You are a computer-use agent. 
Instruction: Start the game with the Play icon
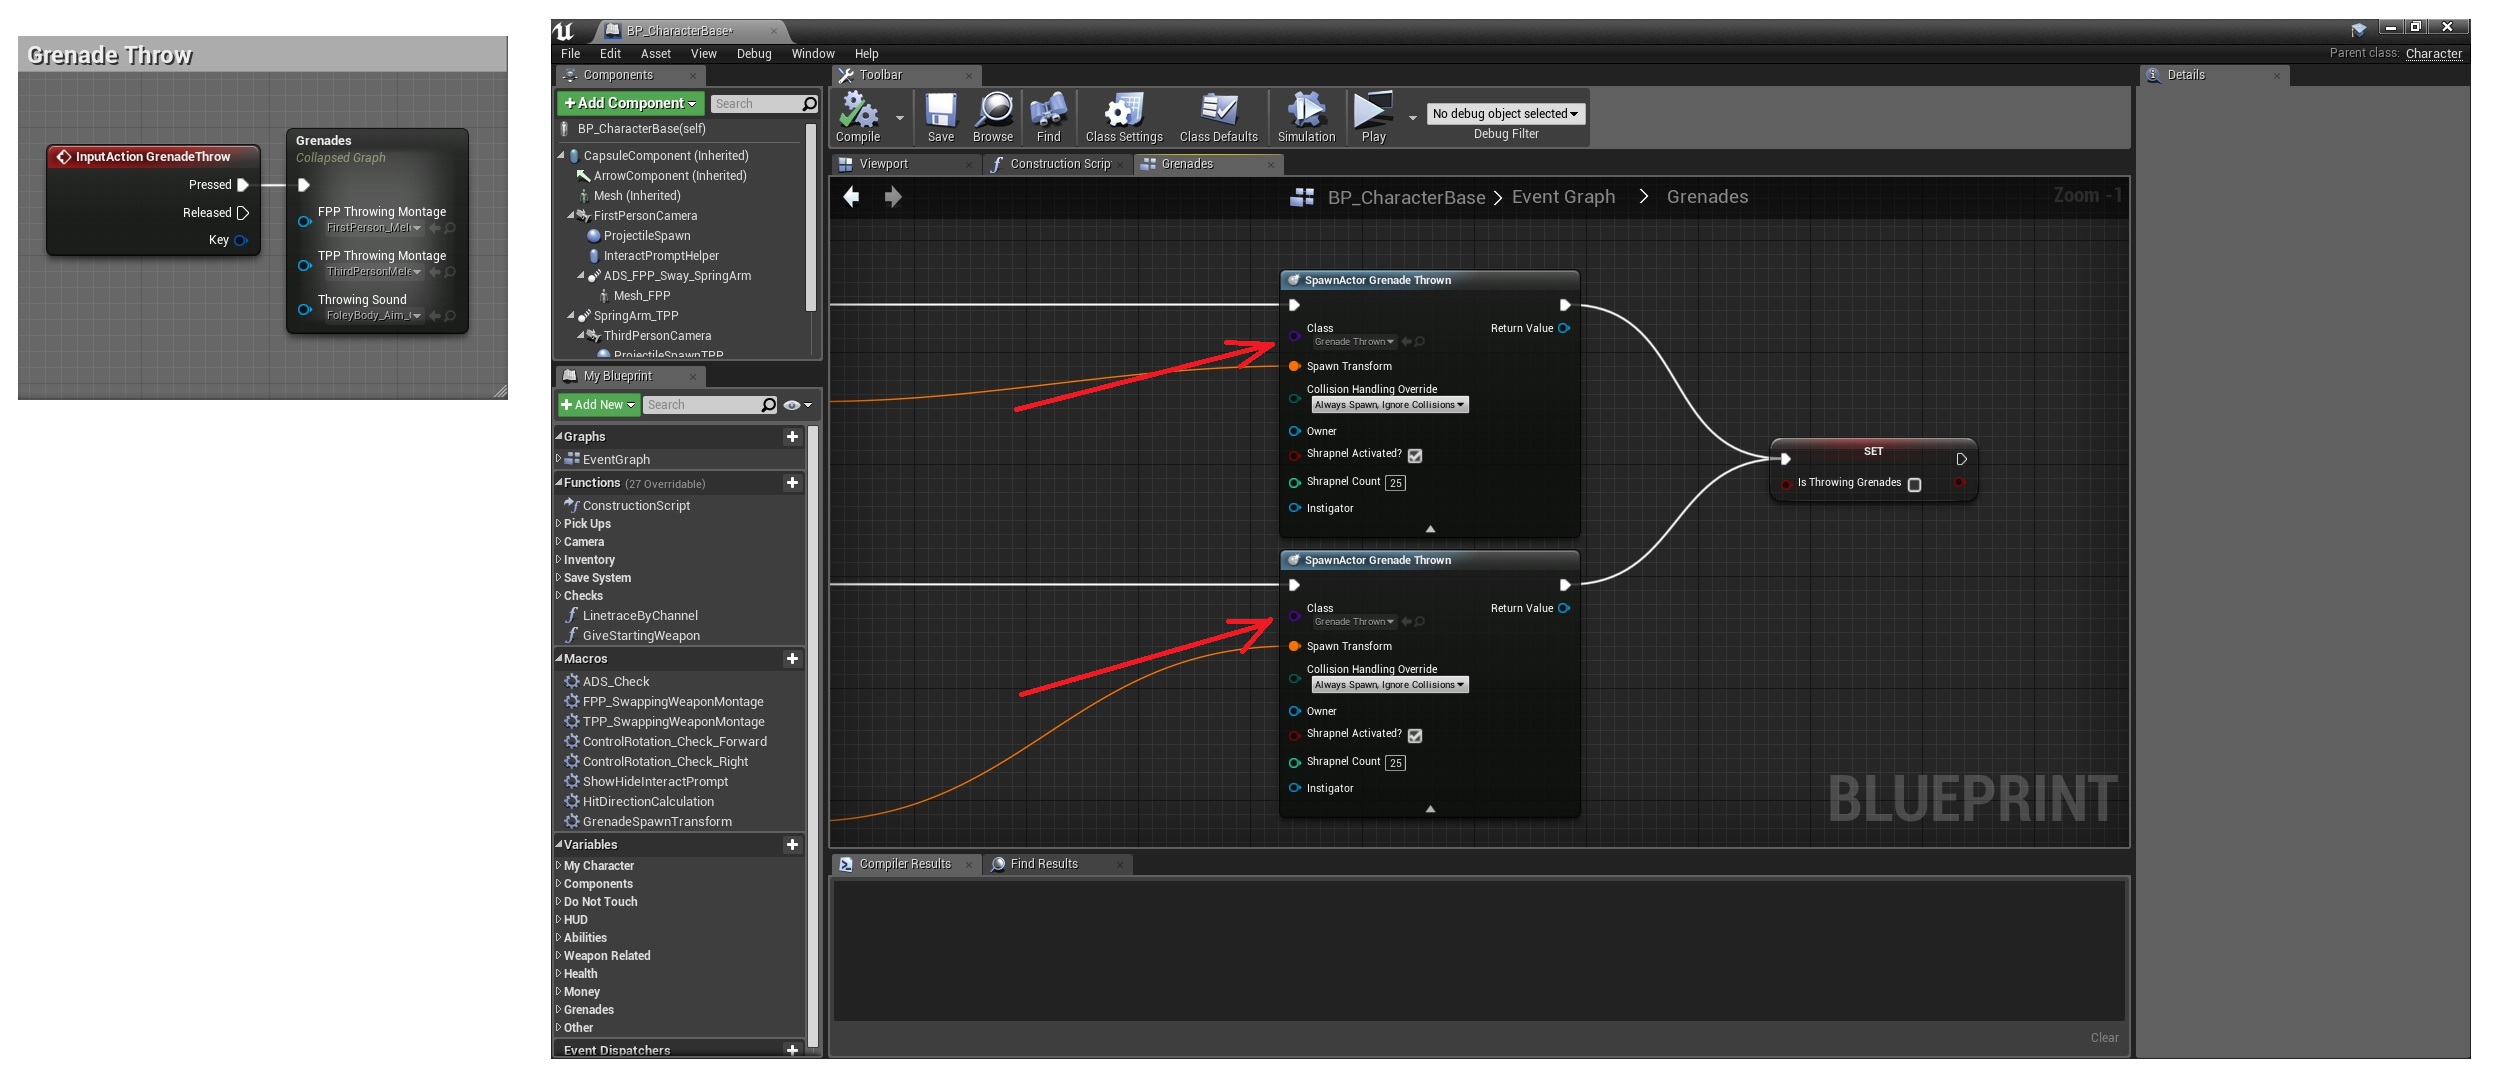(1374, 110)
